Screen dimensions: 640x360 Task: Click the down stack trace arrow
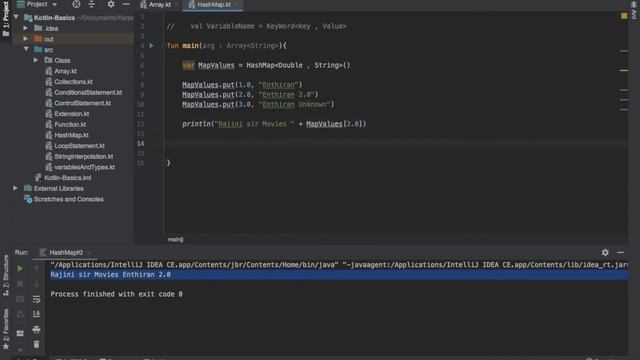coord(36,284)
